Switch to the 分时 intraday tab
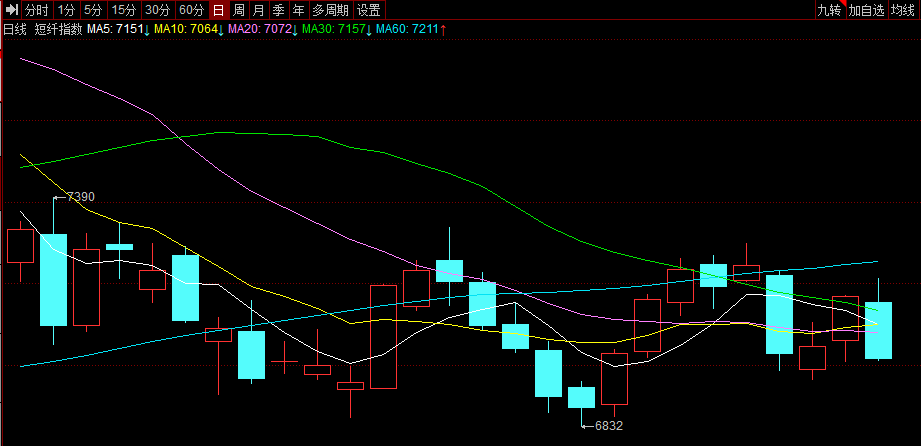921x446 pixels. pyautogui.click(x=37, y=9)
